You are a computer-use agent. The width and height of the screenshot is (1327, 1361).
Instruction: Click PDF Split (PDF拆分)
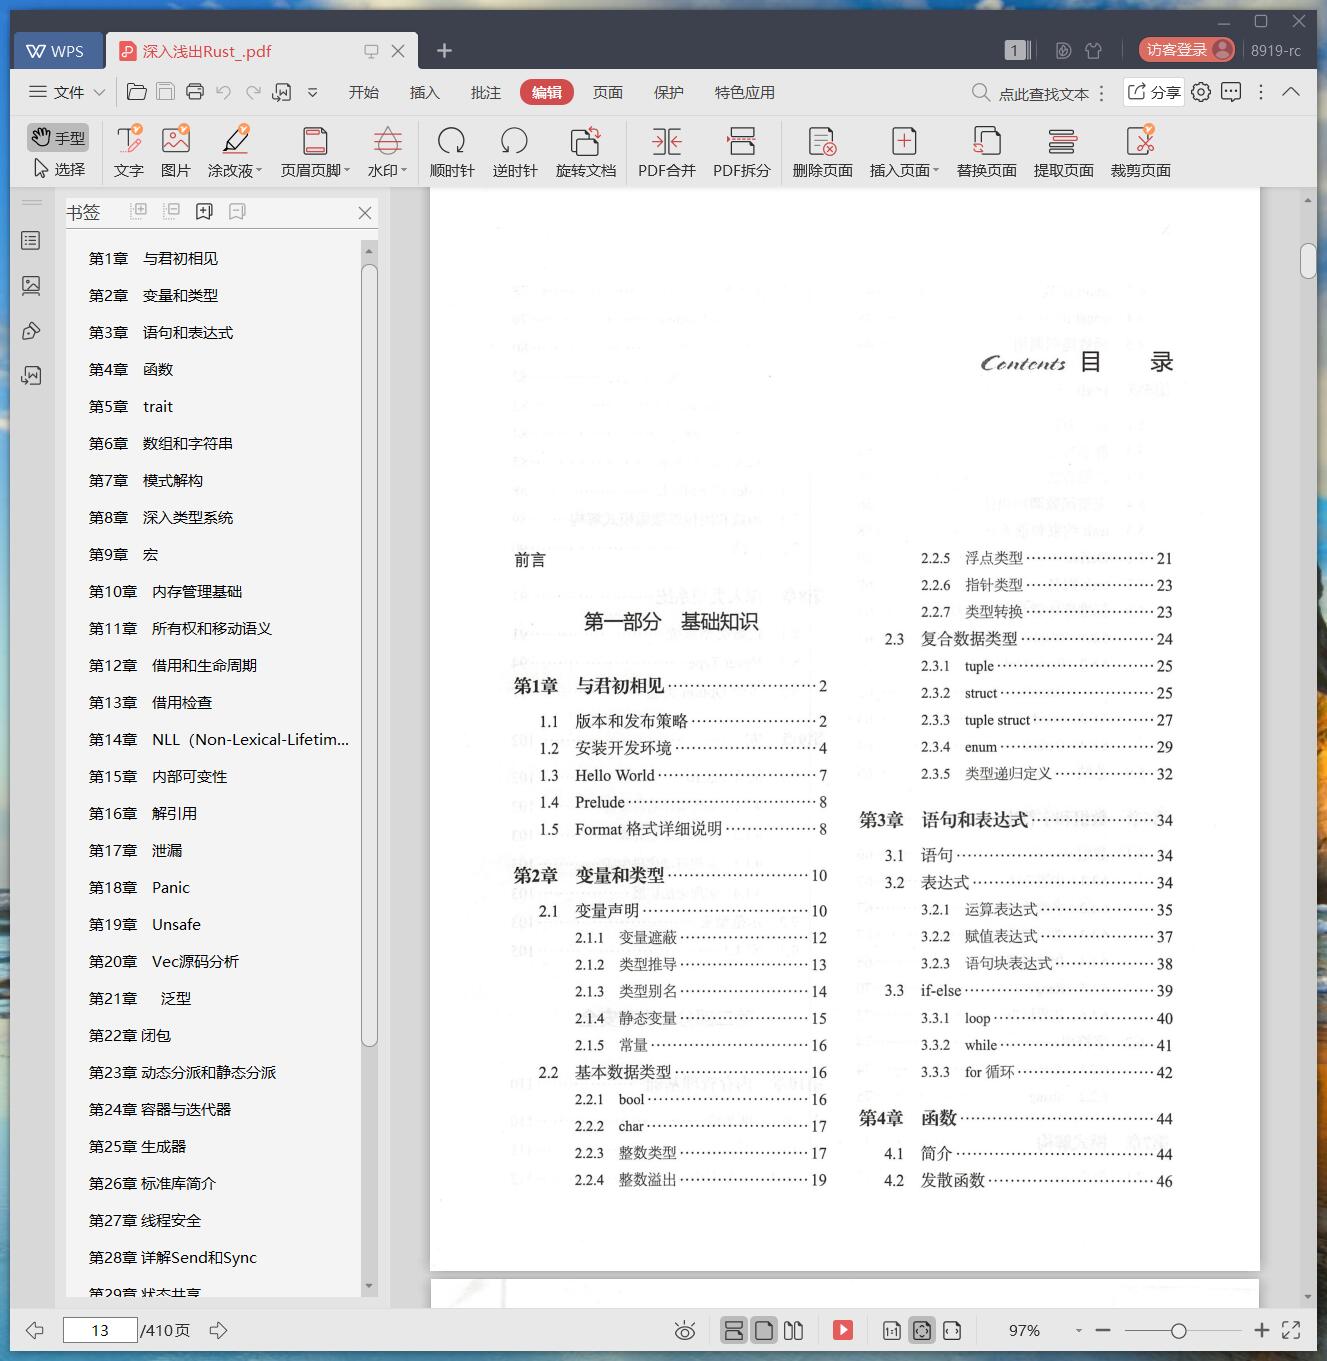pos(742,152)
